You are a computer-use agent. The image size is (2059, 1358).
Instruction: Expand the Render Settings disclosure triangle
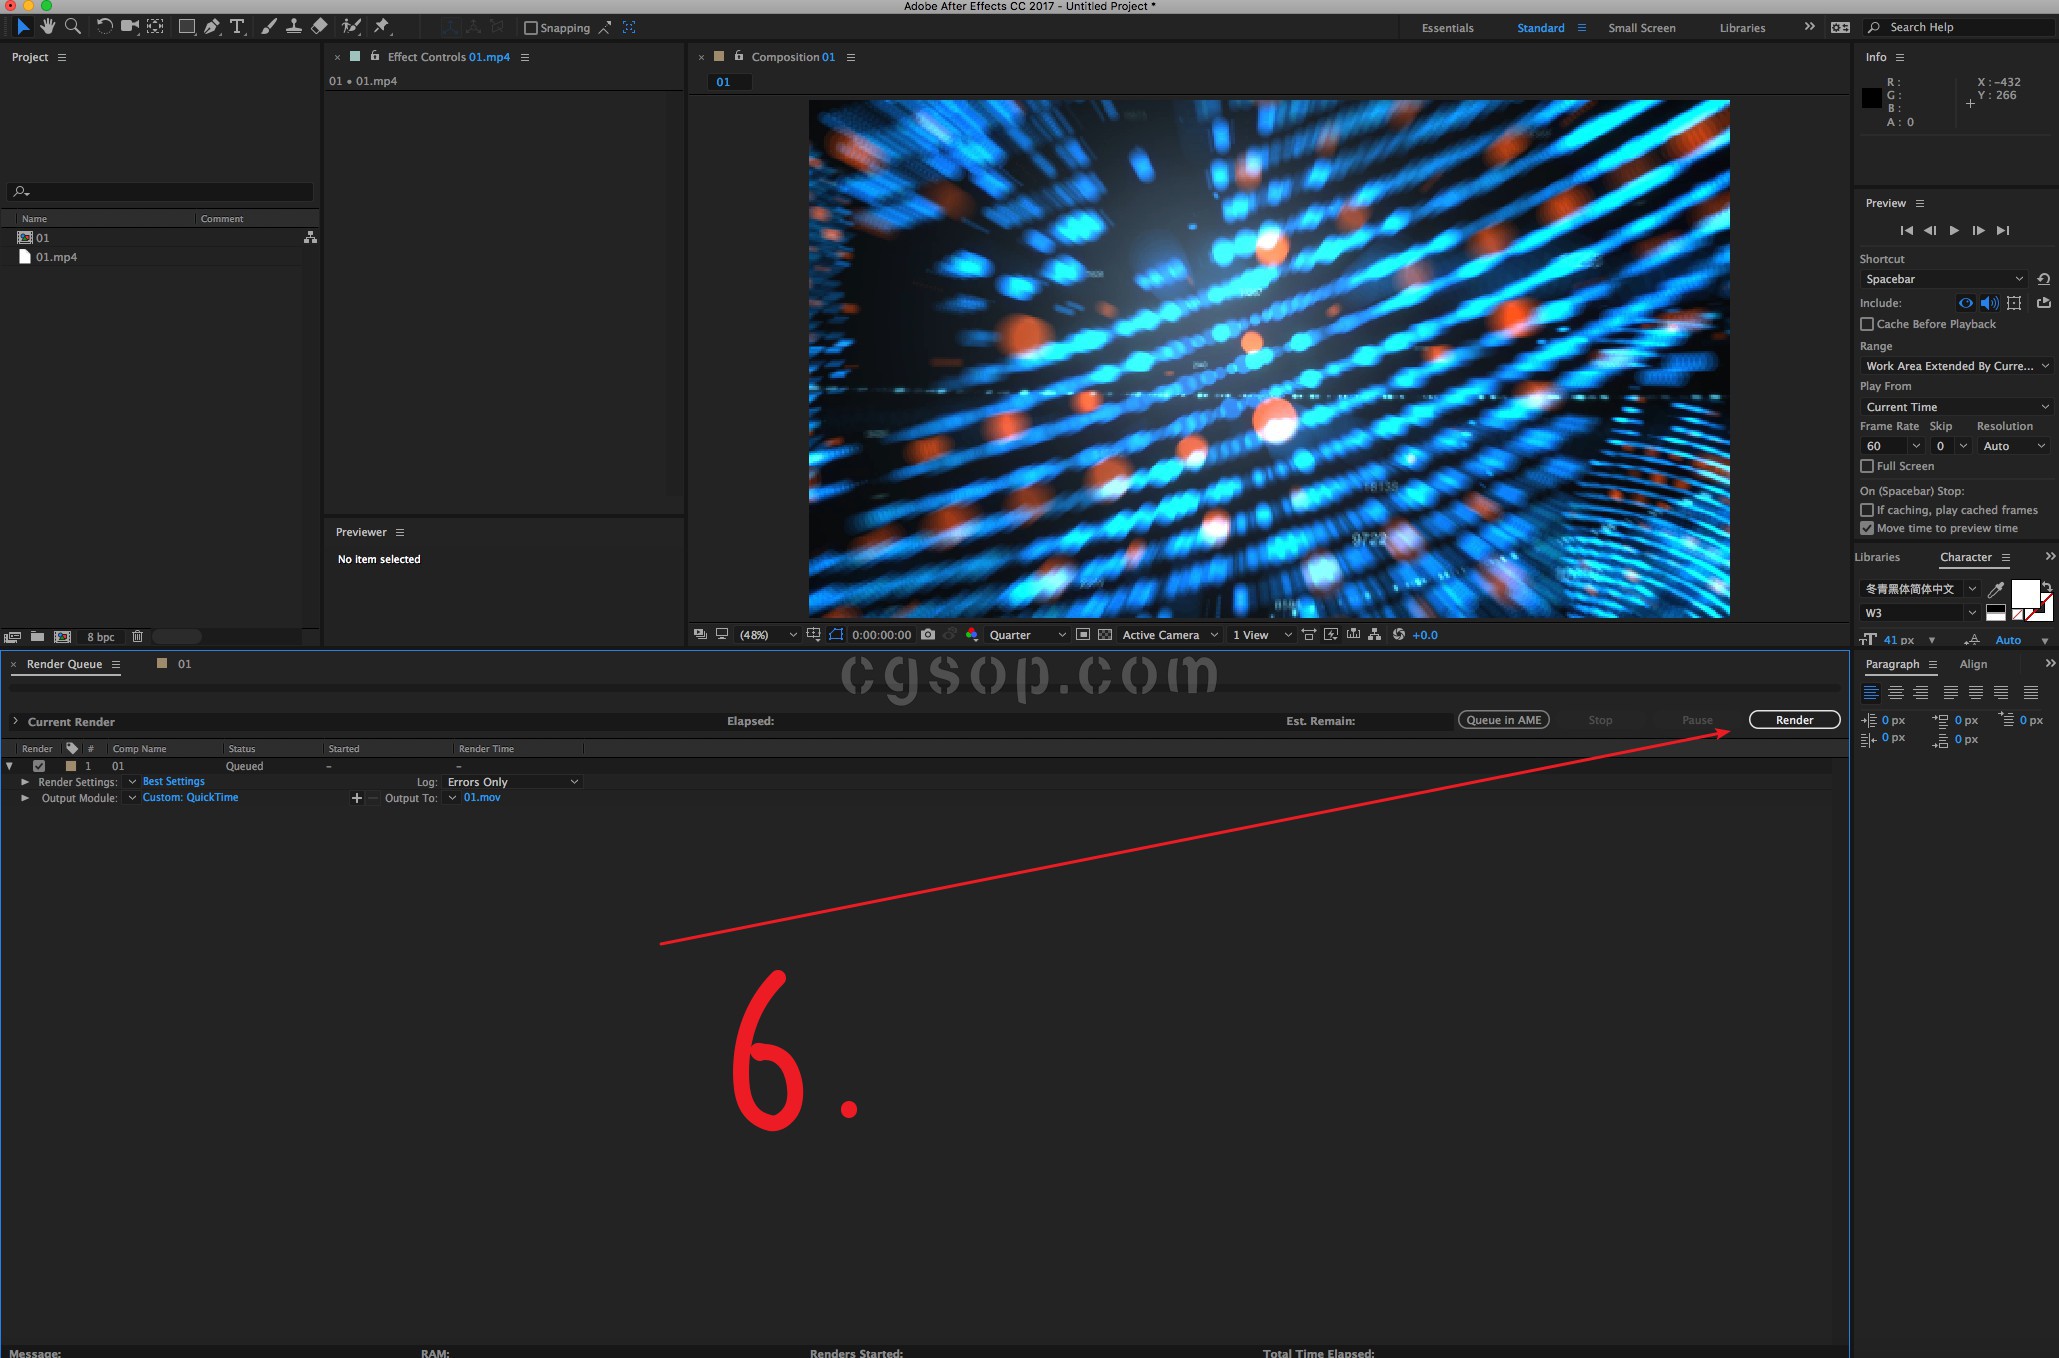(x=25, y=782)
